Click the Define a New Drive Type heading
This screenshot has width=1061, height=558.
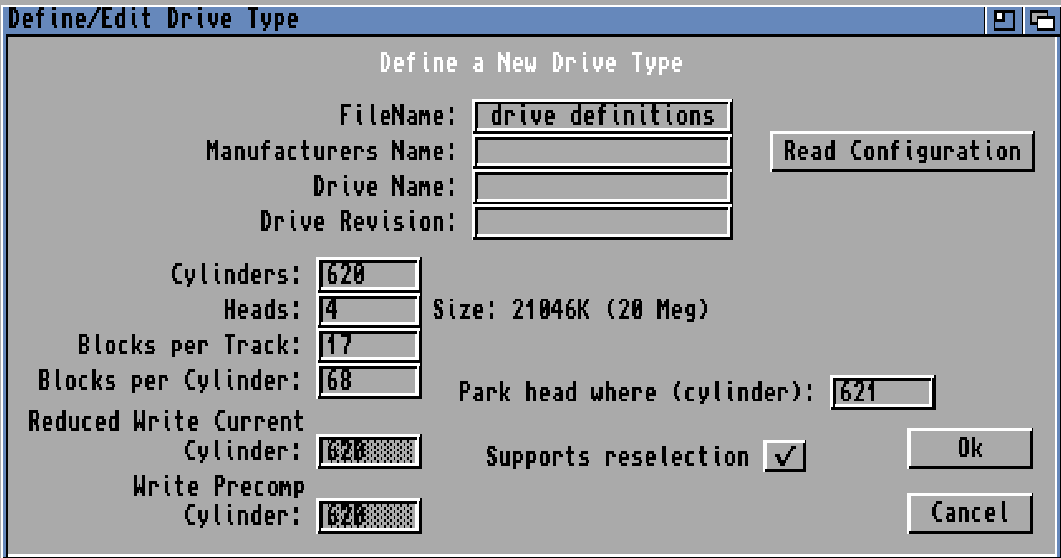[x=531, y=63]
